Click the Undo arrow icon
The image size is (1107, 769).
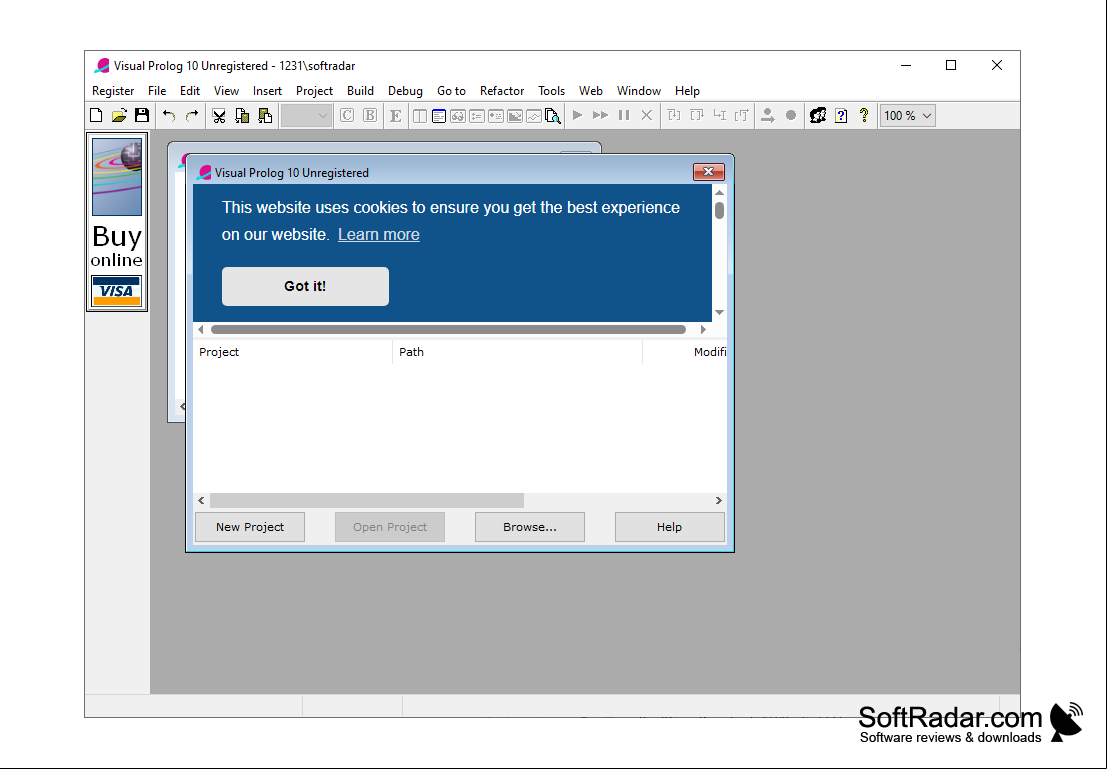(169, 115)
